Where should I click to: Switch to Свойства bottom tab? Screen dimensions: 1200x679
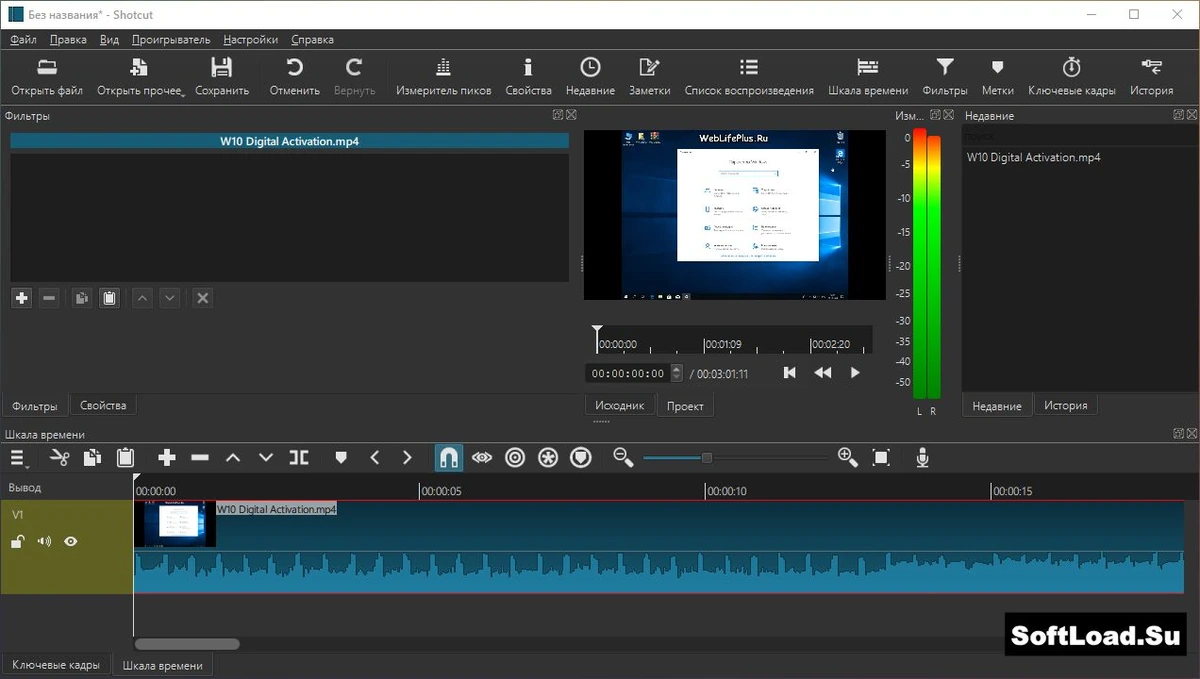pyautogui.click(x=103, y=405)
